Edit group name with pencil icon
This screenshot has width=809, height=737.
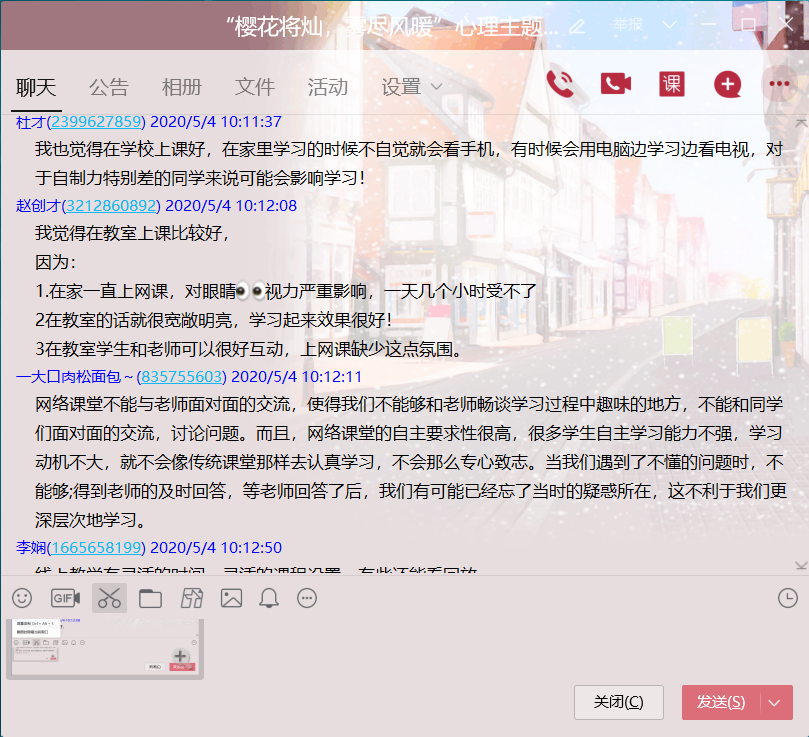pyautogui.click(x=577, y=26)
